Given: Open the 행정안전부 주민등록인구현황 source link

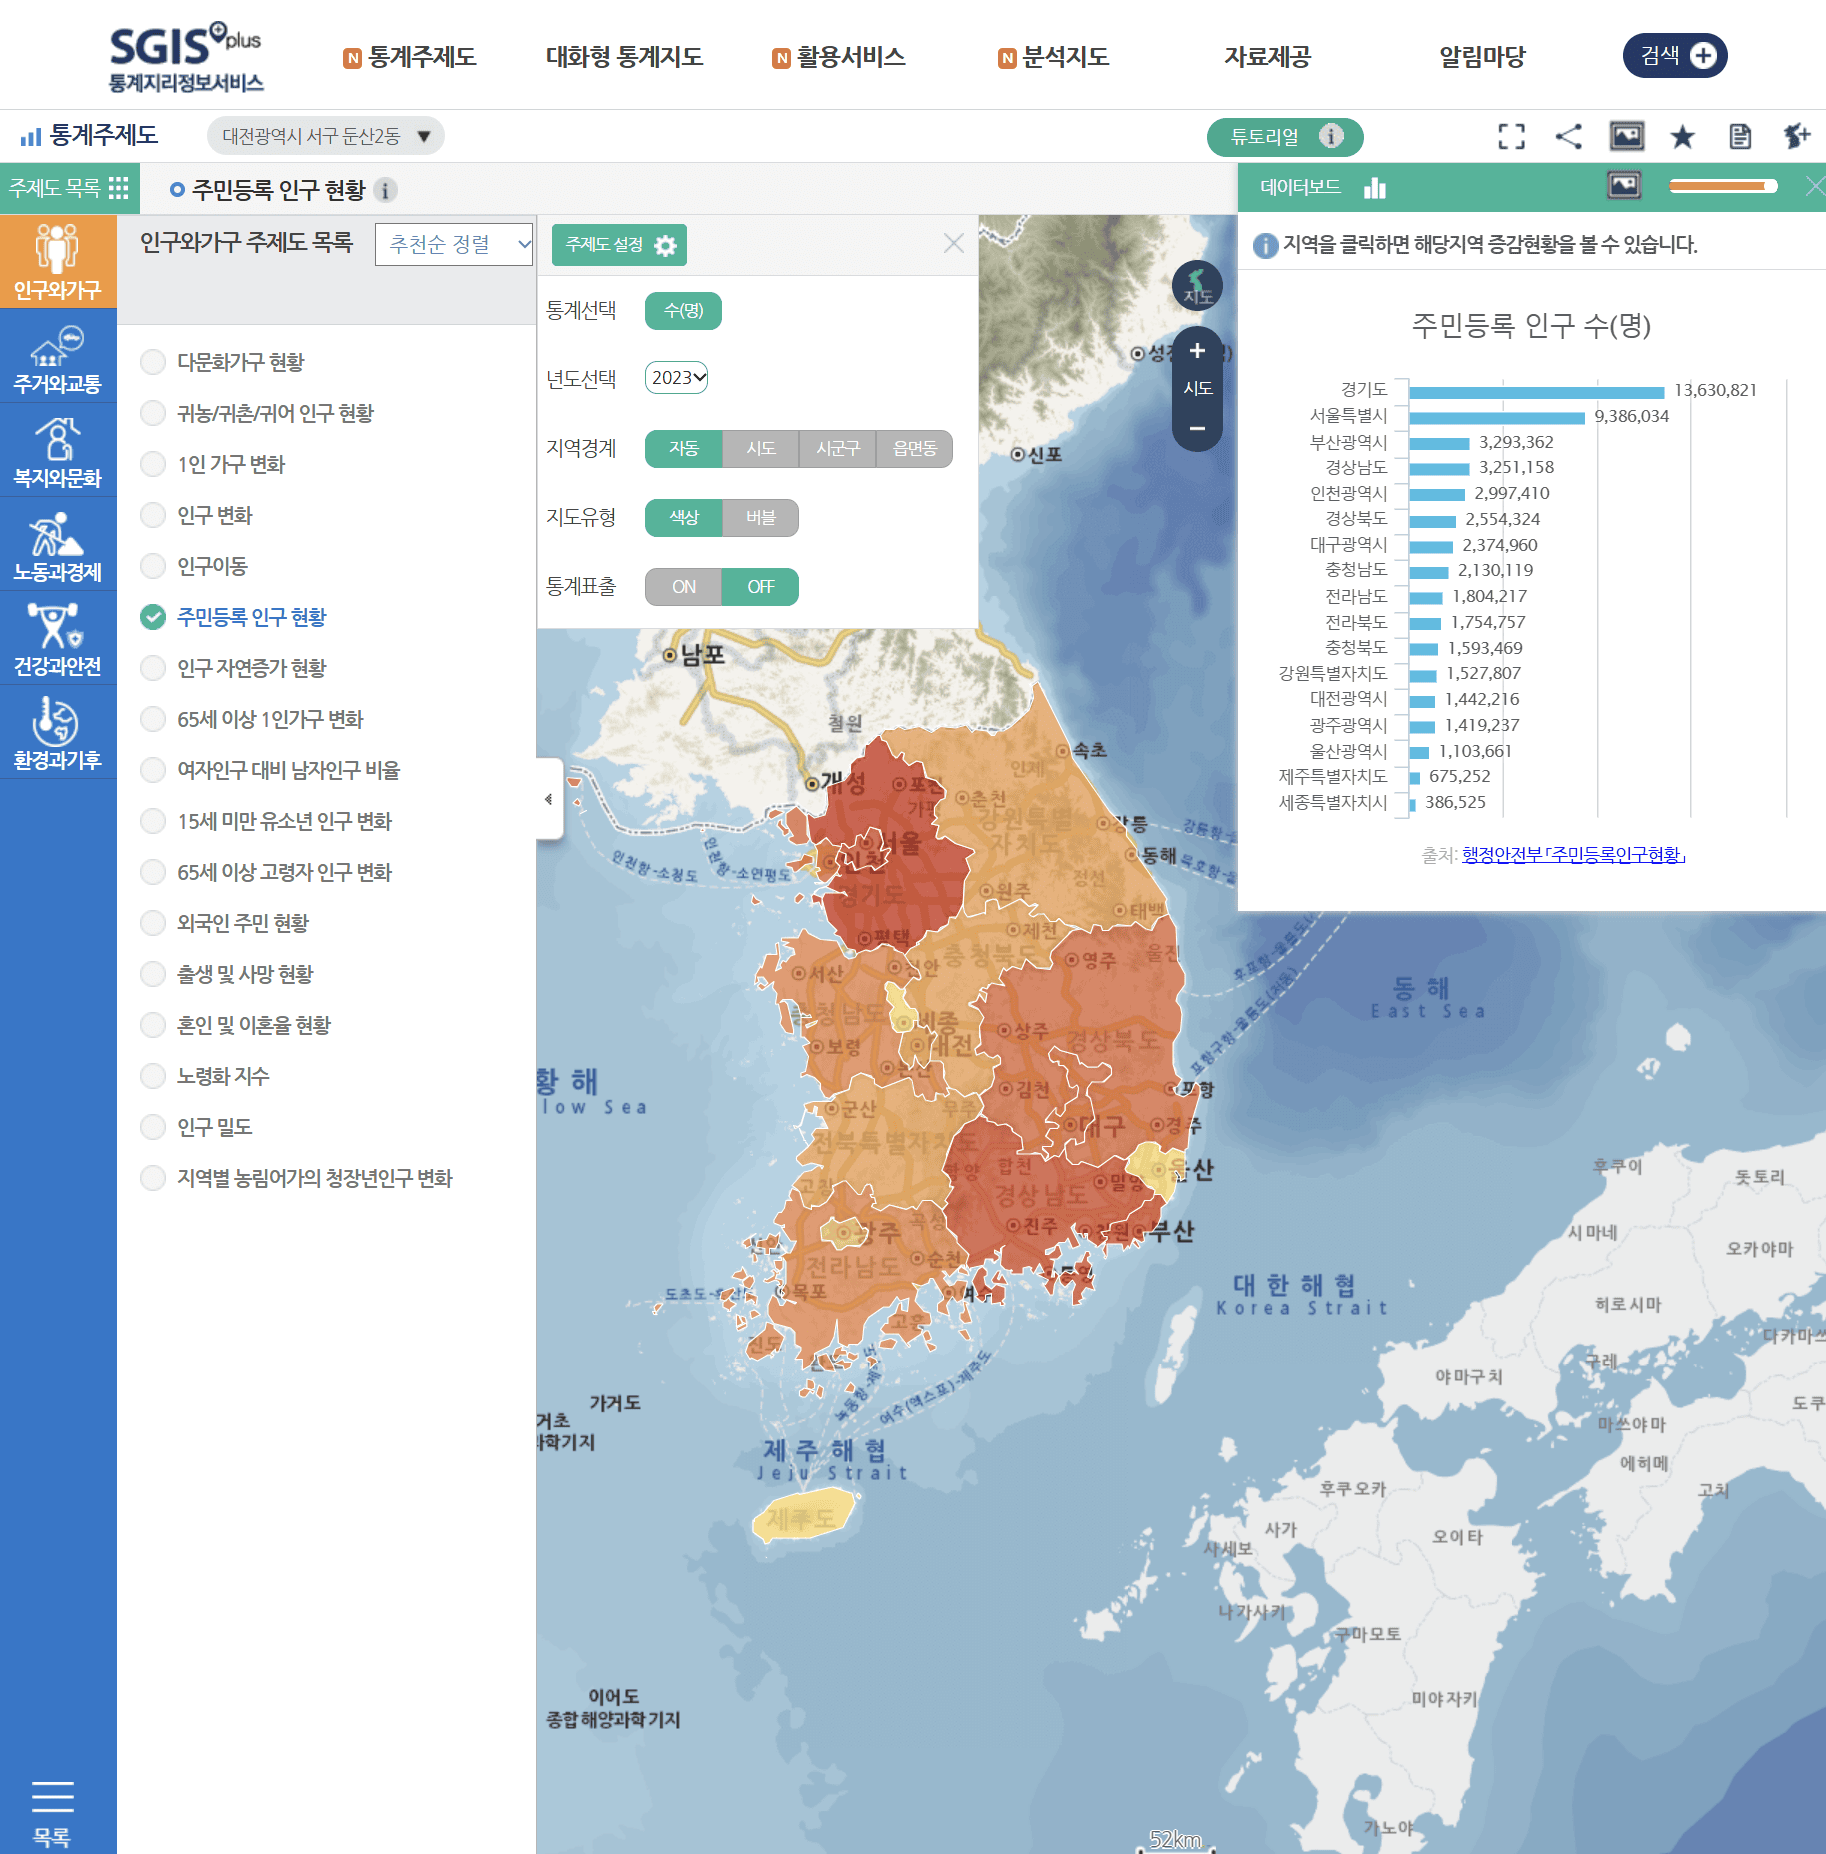Looking at the screenshot, I should [1573, 855].
